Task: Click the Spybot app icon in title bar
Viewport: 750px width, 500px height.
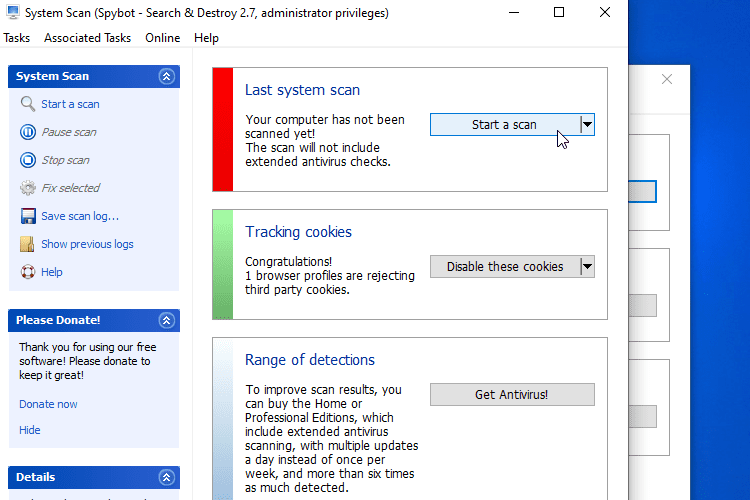Action: pyautogui.click(x=13, y=12)
